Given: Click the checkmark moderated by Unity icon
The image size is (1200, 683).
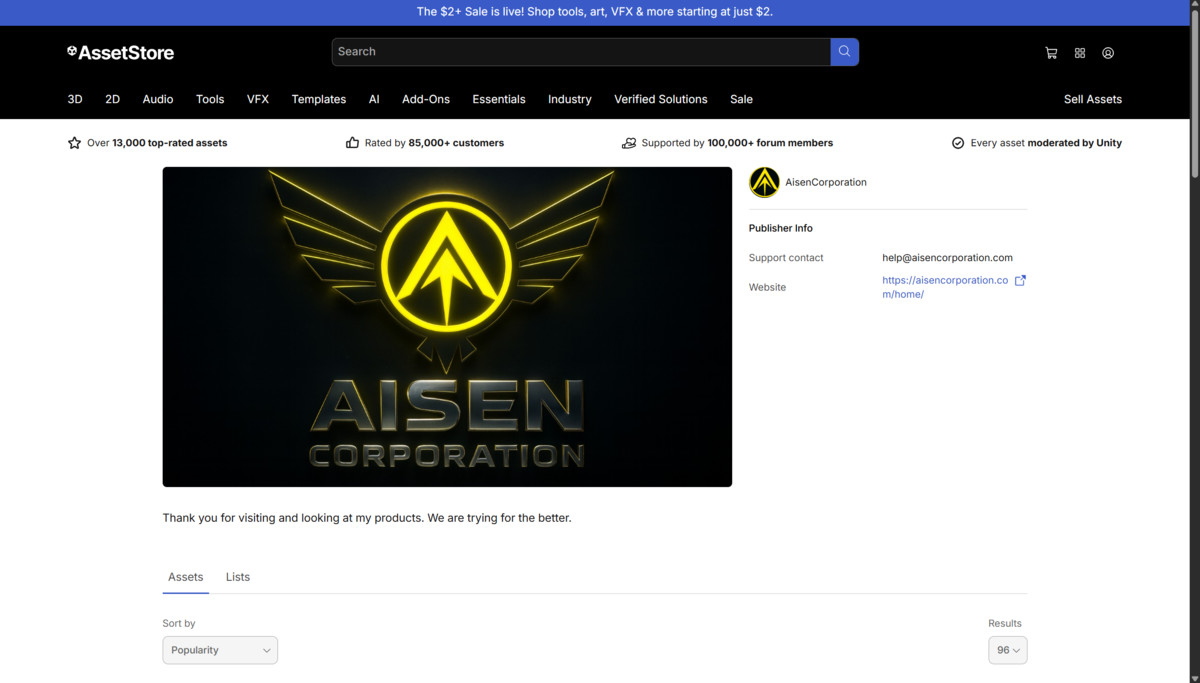Looking at the screenshot, I should tap(958, 143).
